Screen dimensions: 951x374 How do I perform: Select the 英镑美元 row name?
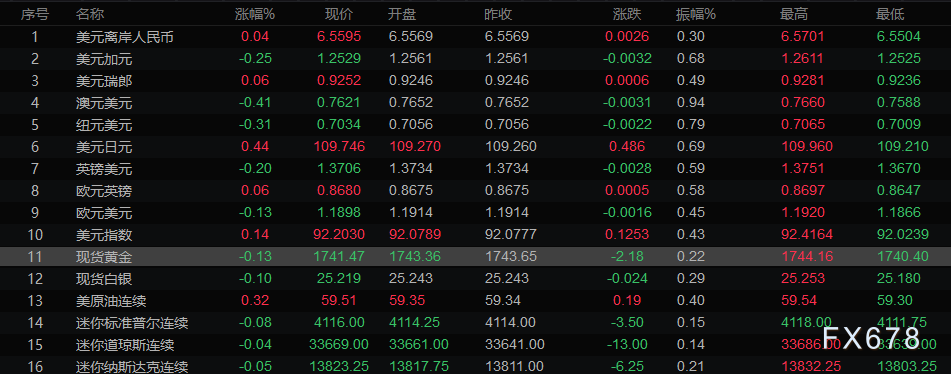click(104, 169)
